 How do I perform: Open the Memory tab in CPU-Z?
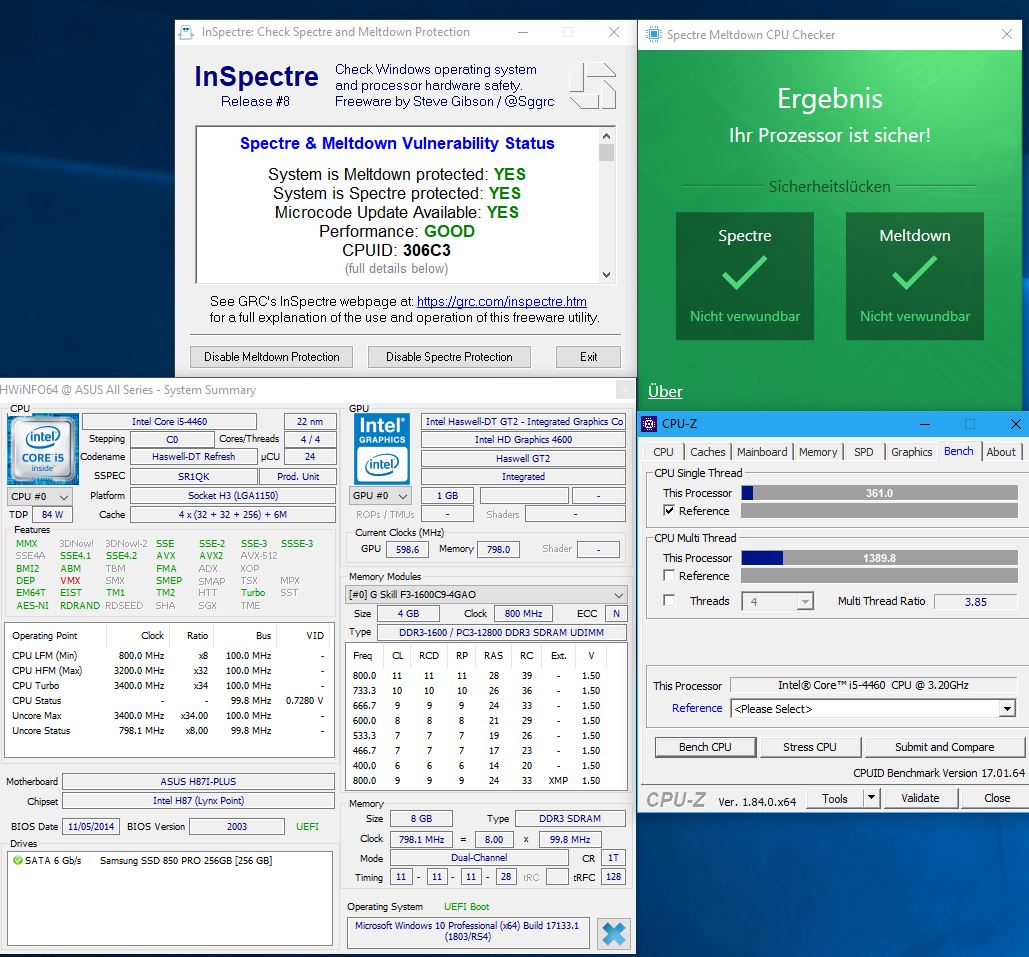(x=818, y=452)
